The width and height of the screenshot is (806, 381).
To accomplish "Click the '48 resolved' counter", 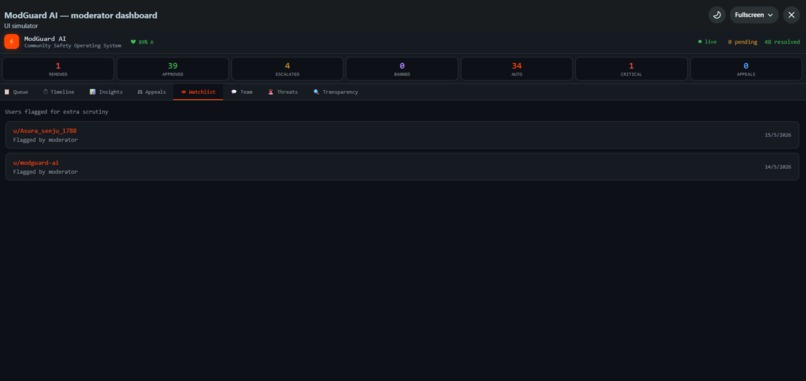I will (782, 42).
